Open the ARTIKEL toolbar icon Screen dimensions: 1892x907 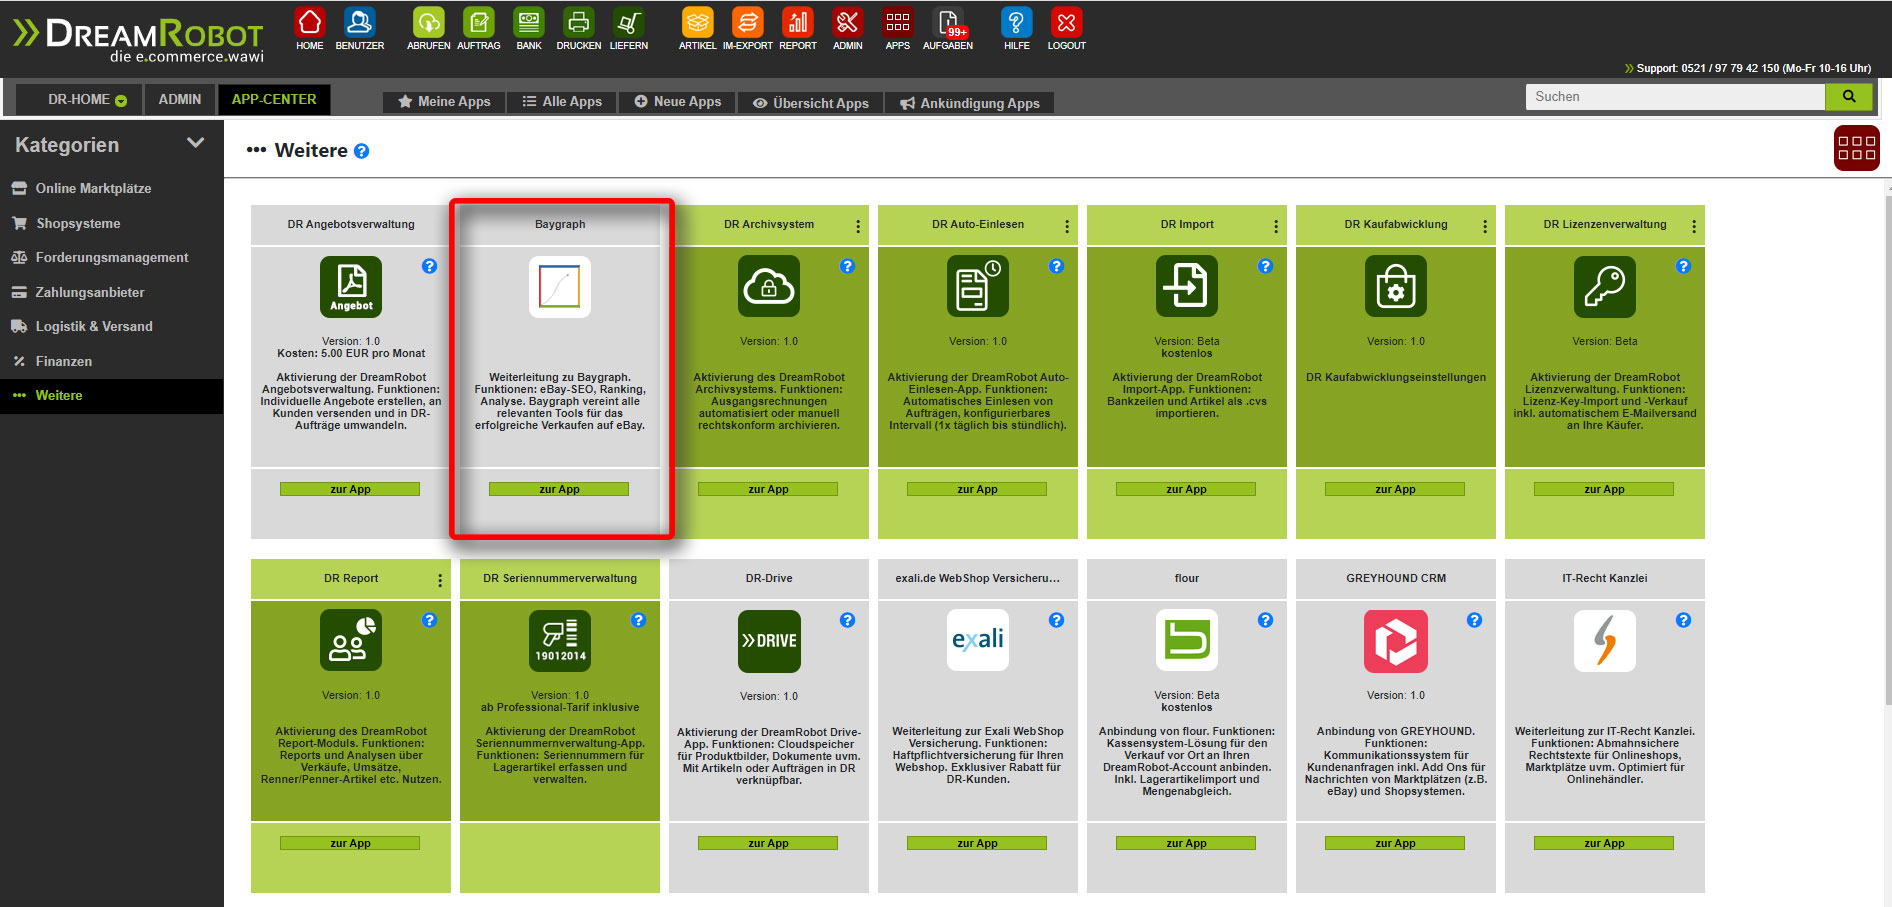[x=697, y=22]
